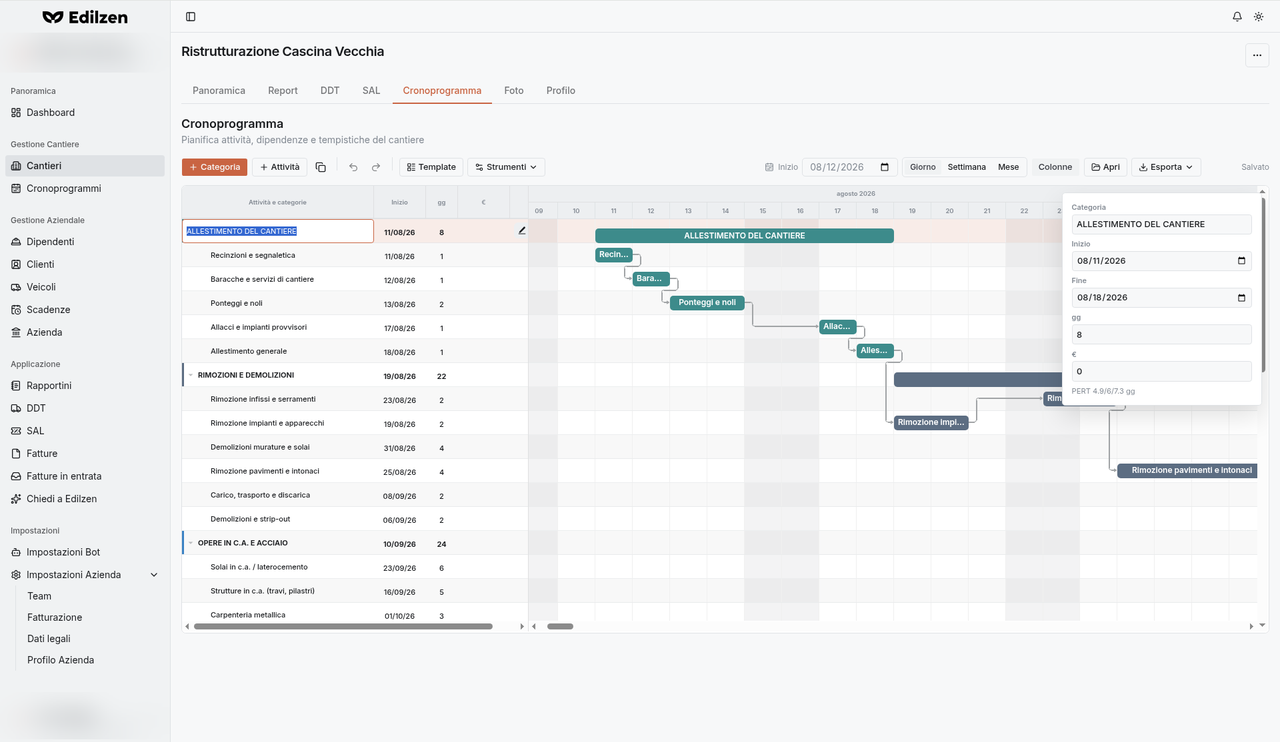Click the activity table horizontal scrollbar

343,626
